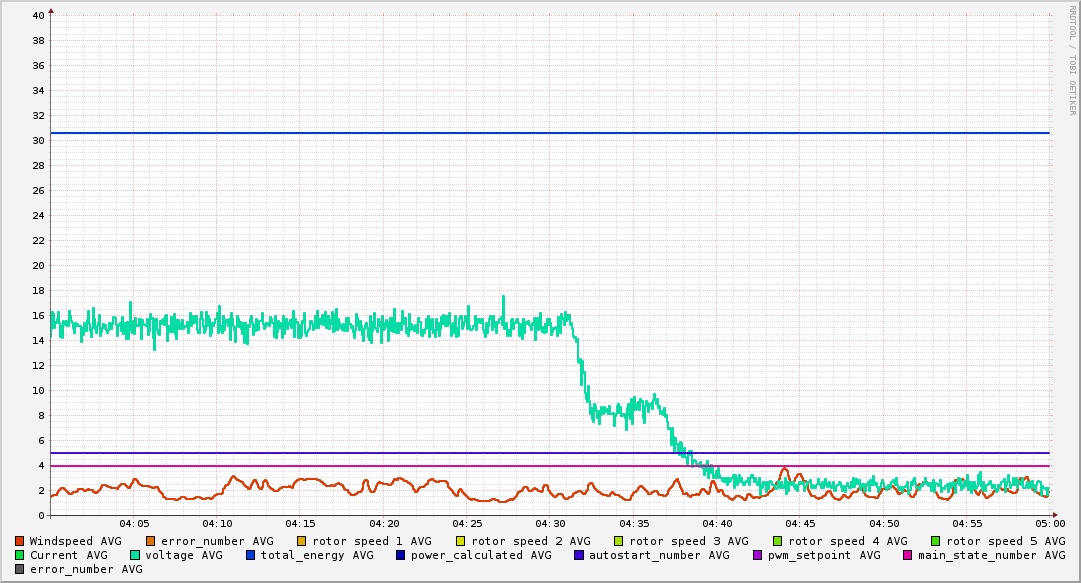Click the orange error_number AVG legend swatch
The height and width of the screenshot is (583, 1081).
tap(150, 541)
